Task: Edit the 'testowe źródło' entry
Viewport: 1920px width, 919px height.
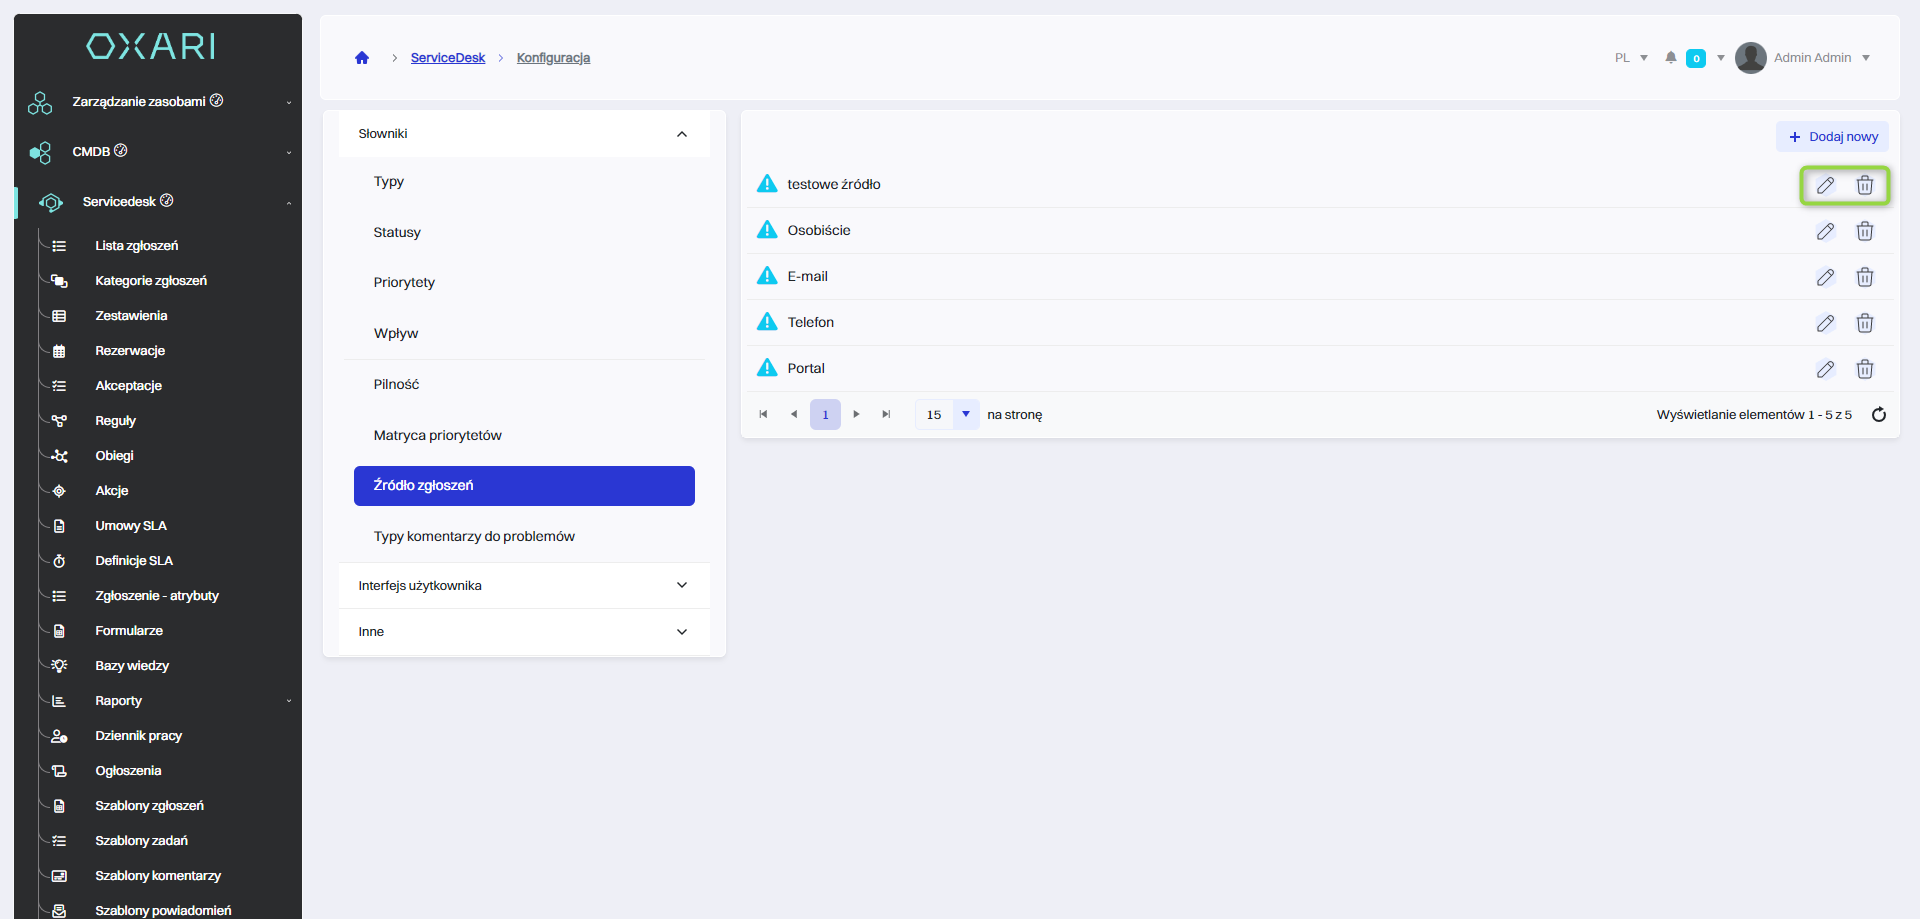Action: click(x=1825, y=185)
